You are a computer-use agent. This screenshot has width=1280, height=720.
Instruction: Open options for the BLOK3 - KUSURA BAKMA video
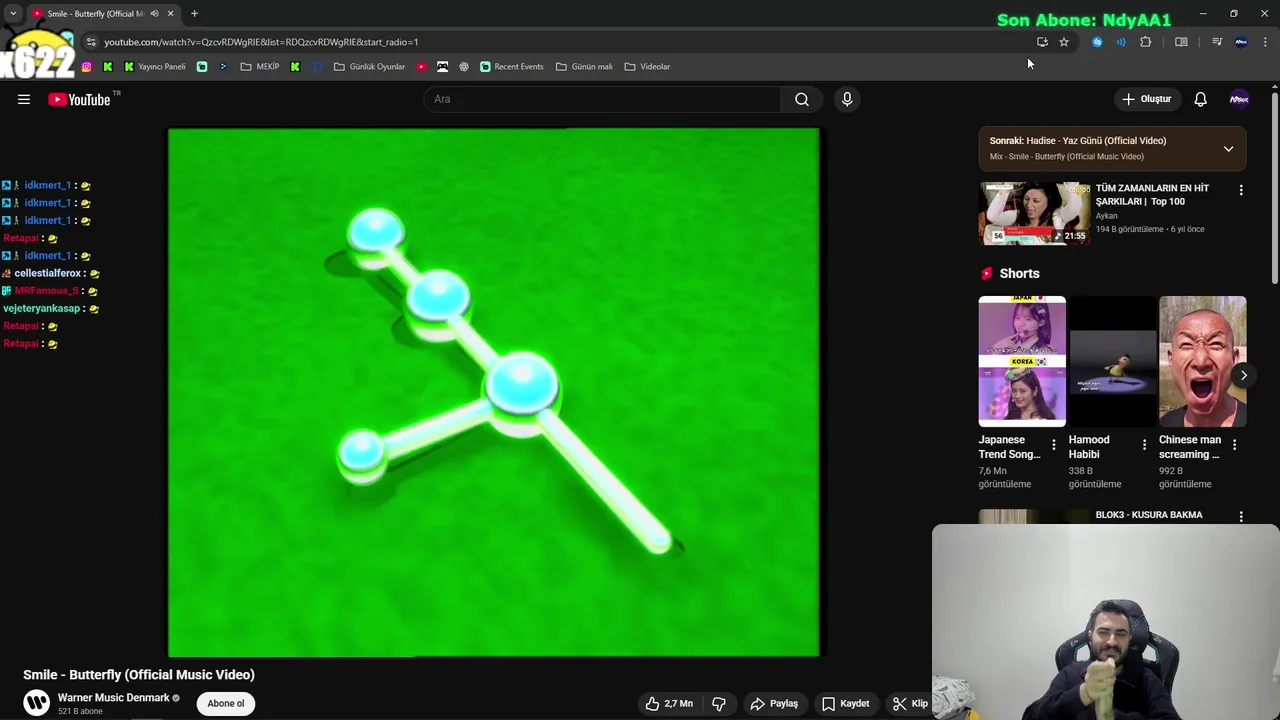pos(1241,517)
